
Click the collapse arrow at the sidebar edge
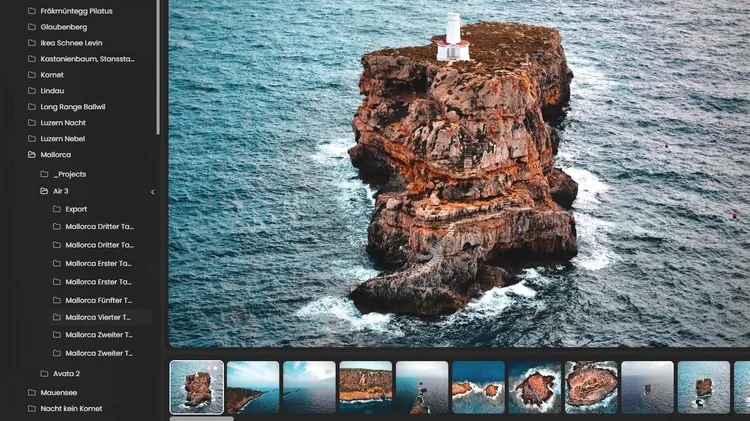point(153,192)
